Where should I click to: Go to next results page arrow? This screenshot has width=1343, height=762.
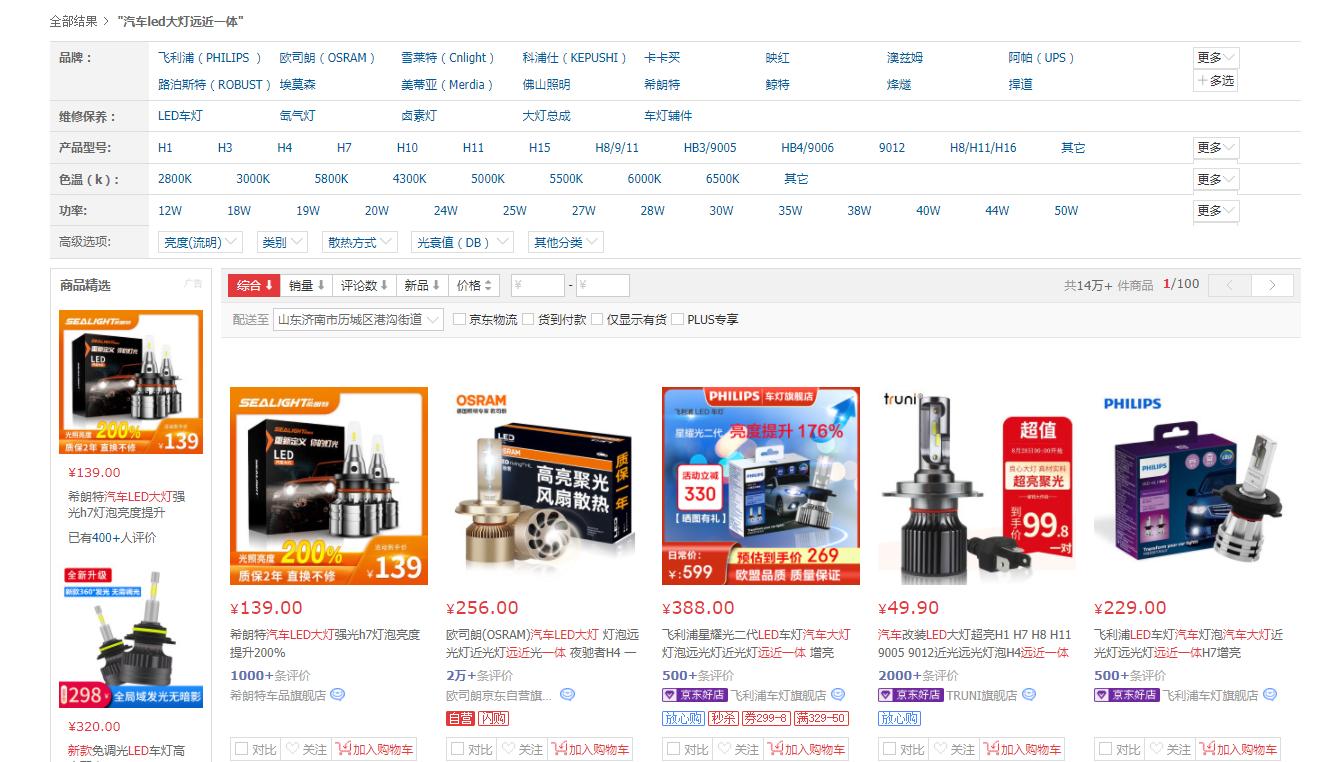(x=1272, y=285)
